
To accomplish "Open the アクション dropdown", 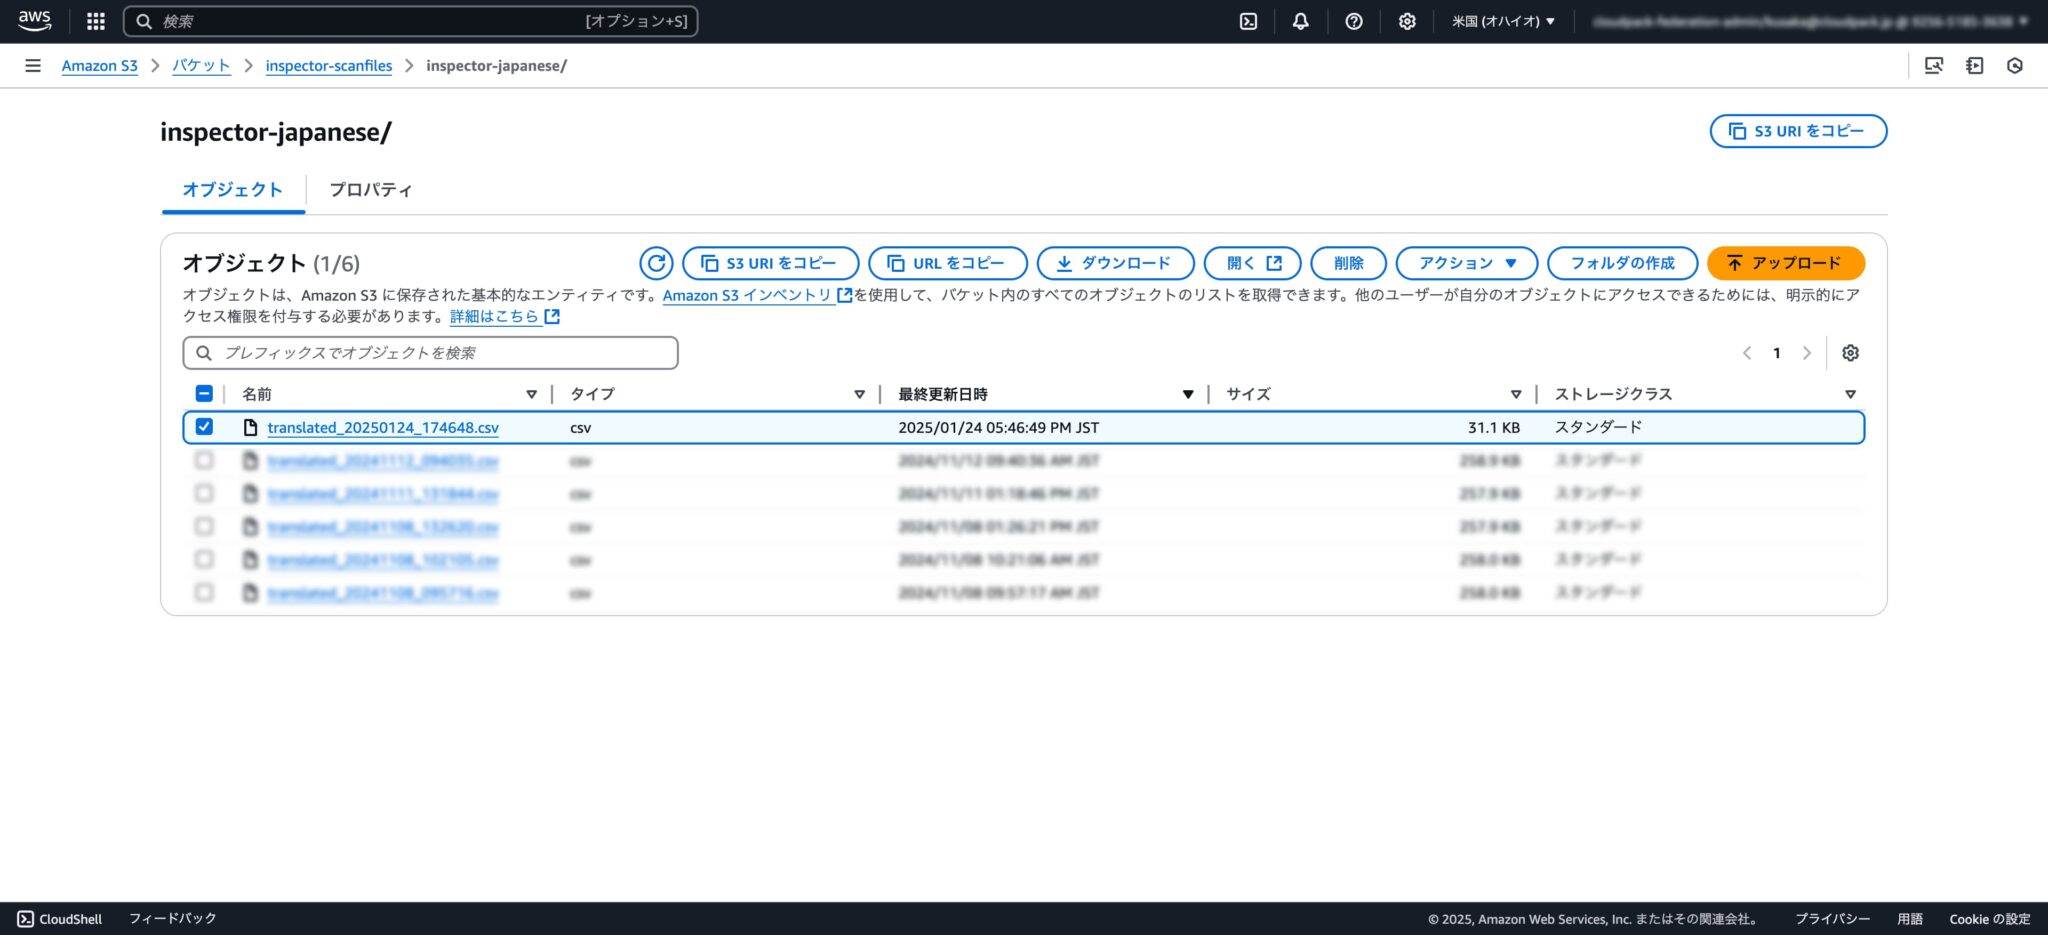I will tap(1463, 263).
